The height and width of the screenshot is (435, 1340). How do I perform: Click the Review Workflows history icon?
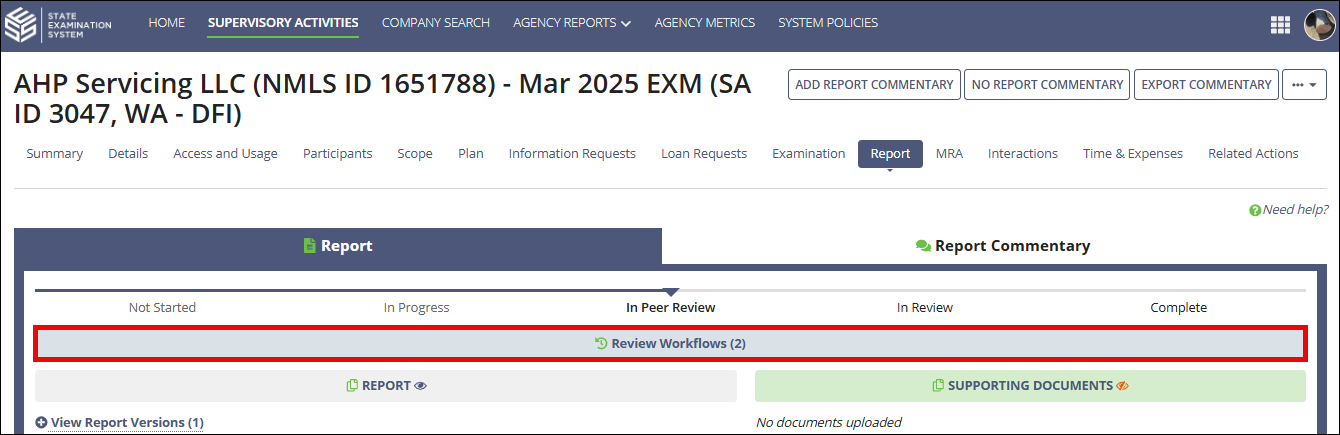point(601,343)
